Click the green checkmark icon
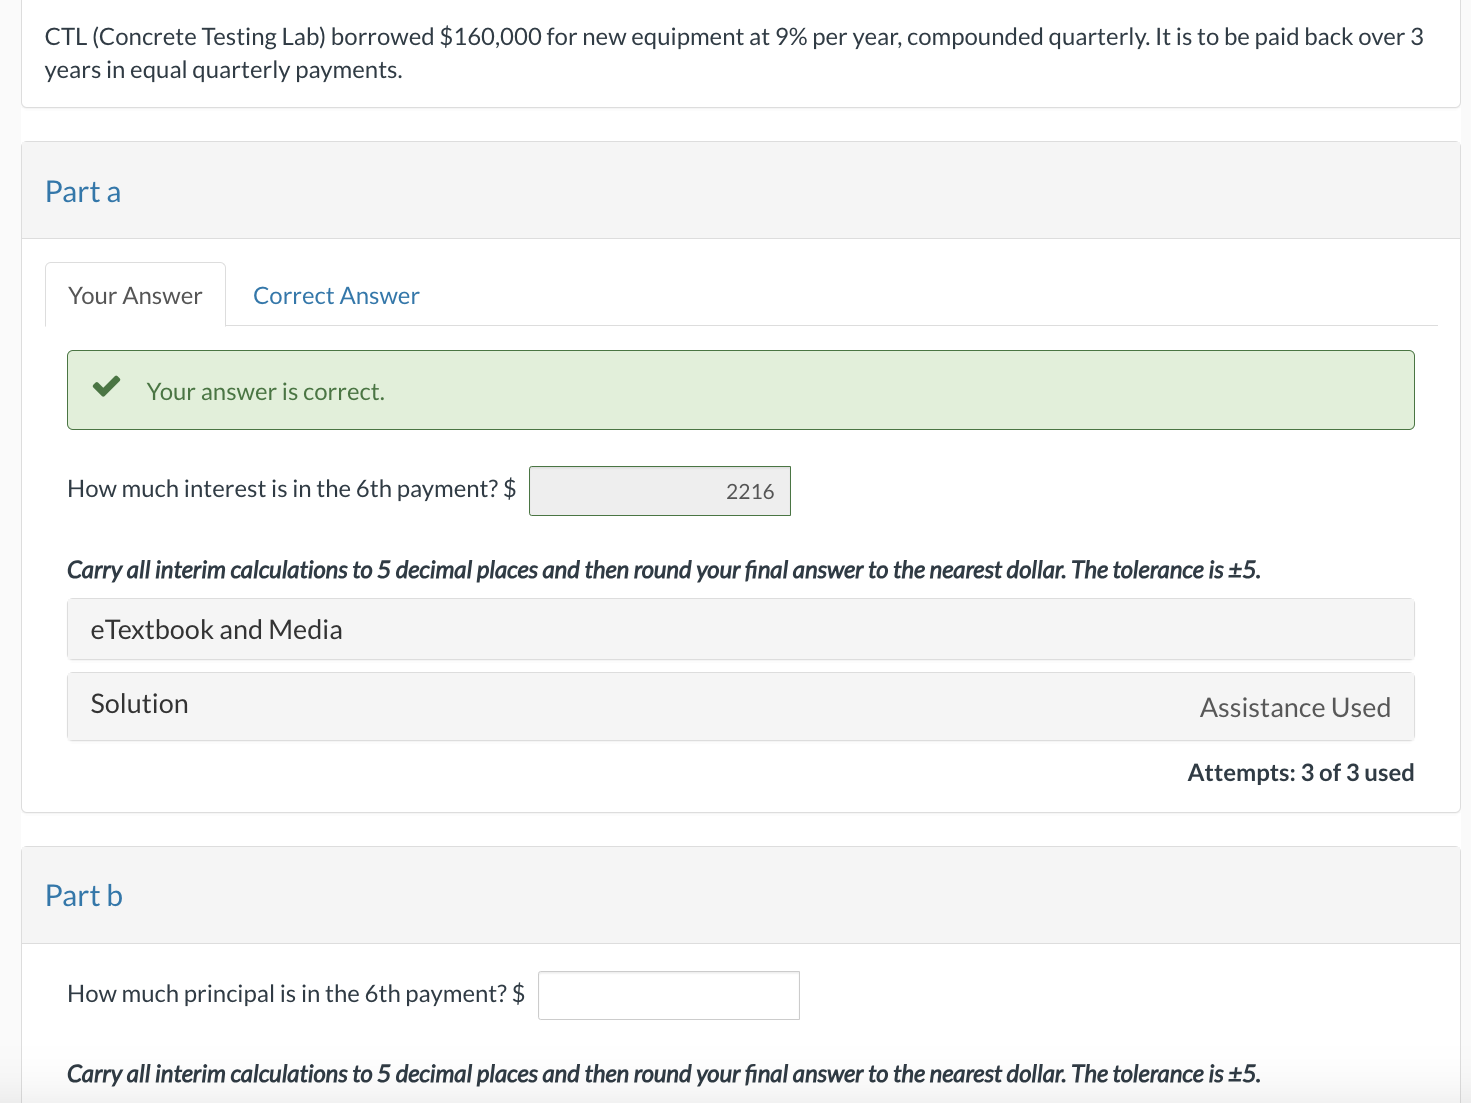 tap(106, 387)
